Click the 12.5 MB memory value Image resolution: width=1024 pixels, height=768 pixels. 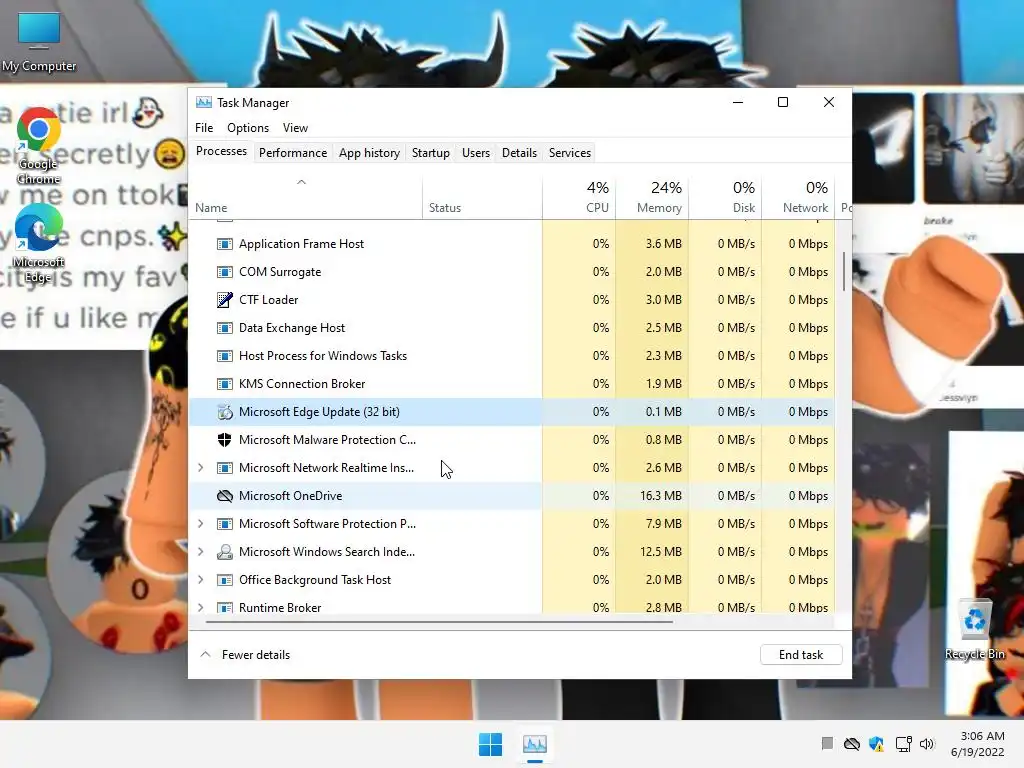[661, 552]
